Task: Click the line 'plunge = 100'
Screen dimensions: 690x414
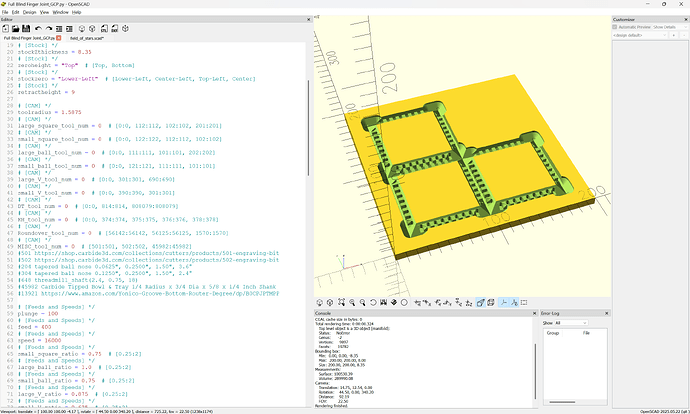Action: (38, 314)
